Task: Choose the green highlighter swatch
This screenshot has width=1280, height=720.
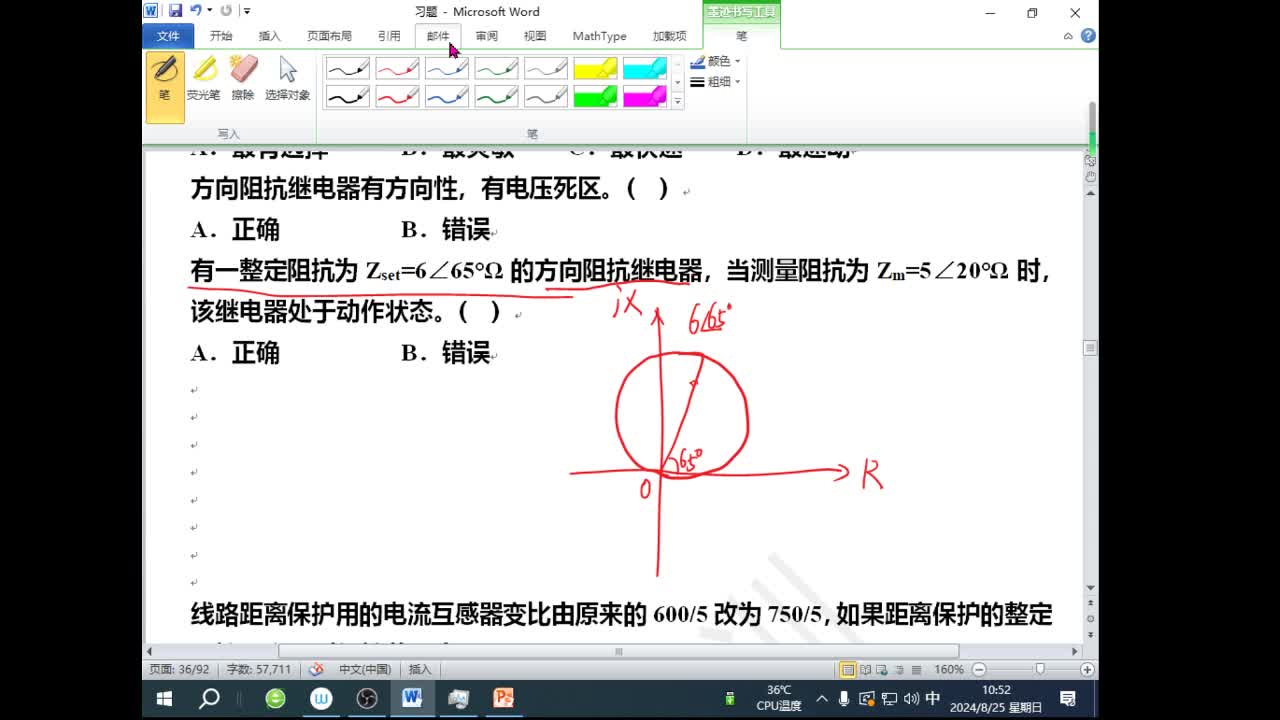Action: pyautogui.click(x=595, y=96)
